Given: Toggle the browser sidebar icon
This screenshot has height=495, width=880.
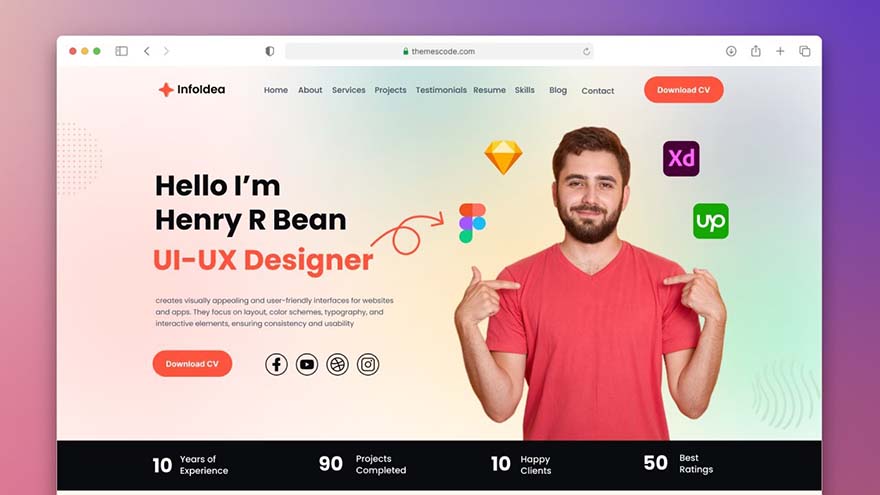Looking at the screenshot, I should 121,51.
